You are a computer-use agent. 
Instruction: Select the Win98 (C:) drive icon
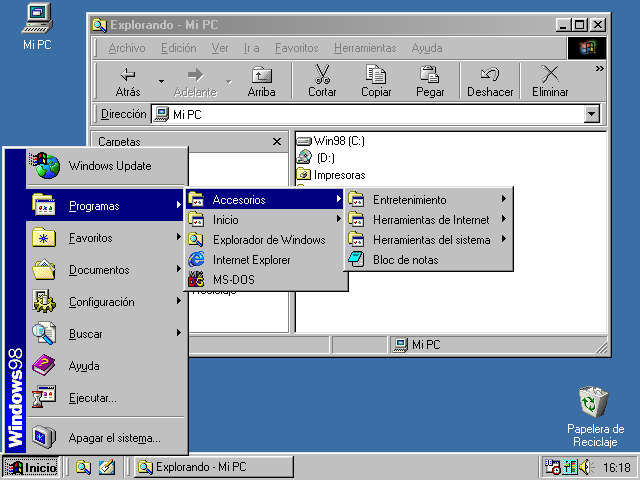304,141
